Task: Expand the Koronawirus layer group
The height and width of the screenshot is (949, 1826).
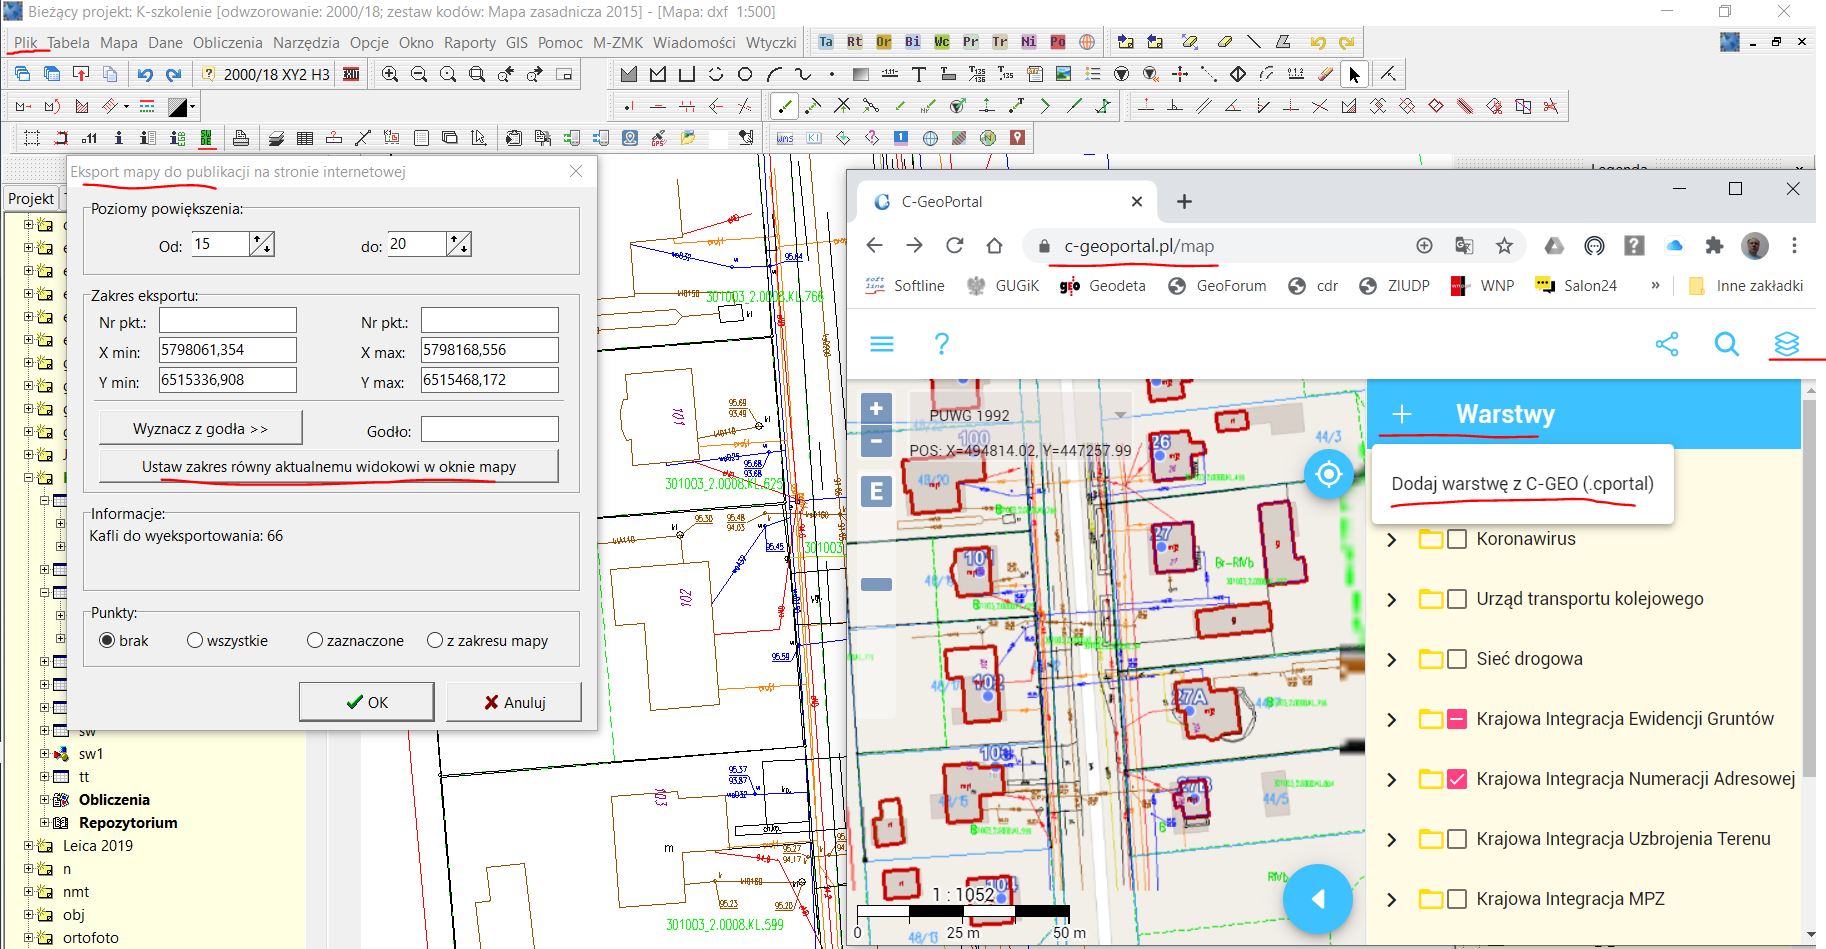Action: coord(1392,540)
